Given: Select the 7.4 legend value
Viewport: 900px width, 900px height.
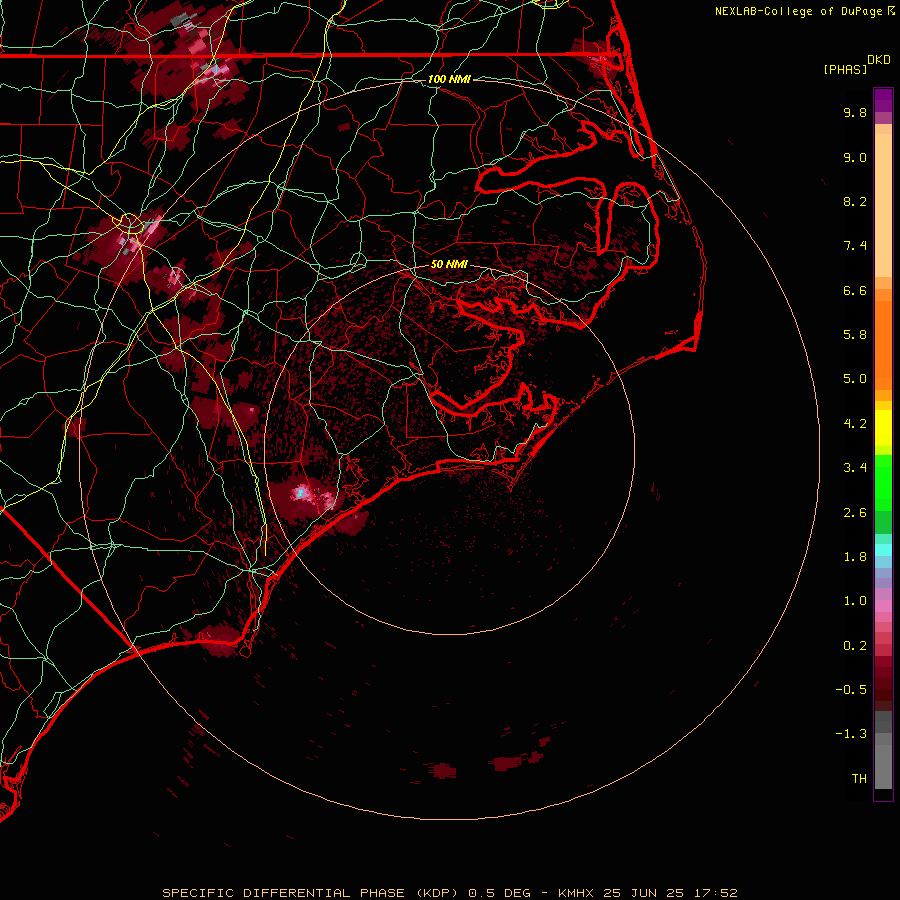Looking at the screenshot, I should point(855,246).
